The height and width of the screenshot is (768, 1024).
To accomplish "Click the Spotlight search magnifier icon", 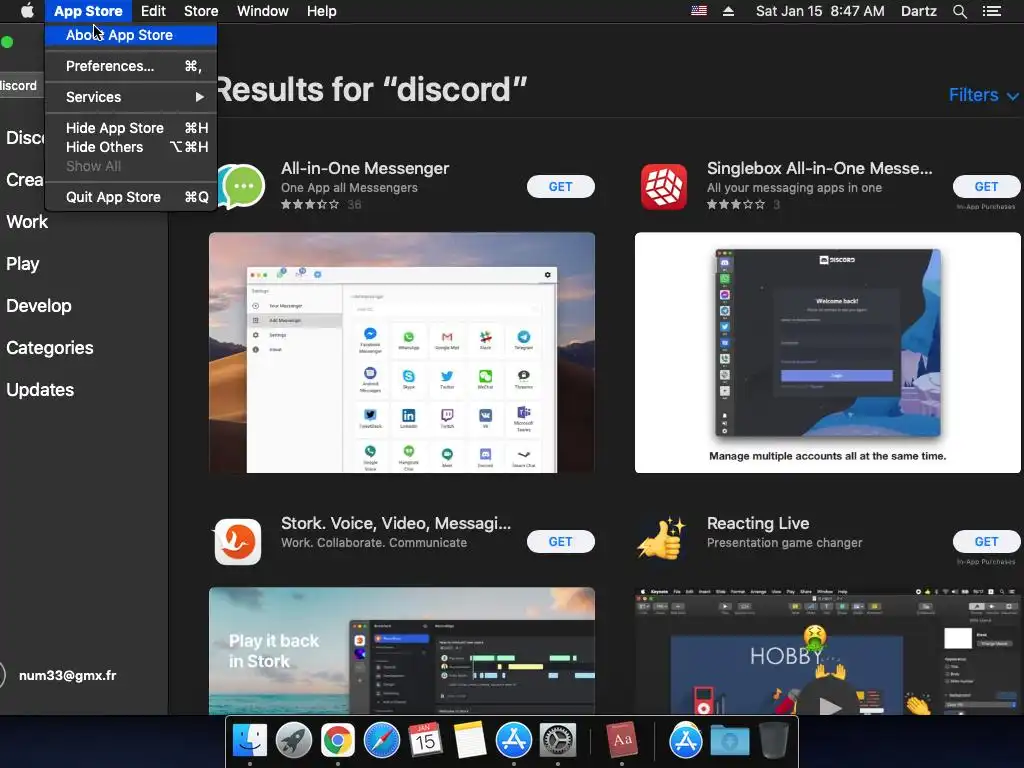I will pos(959,11).
